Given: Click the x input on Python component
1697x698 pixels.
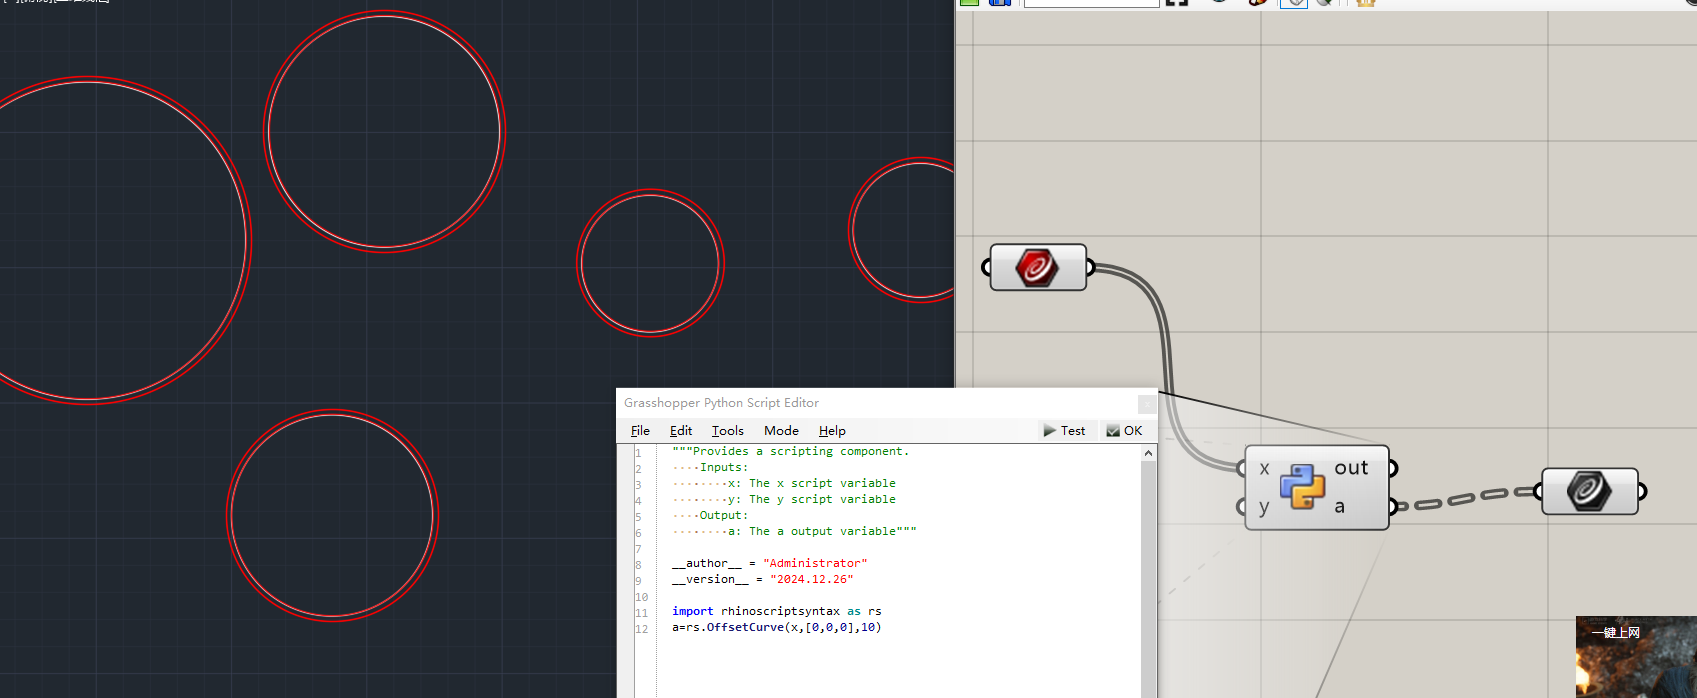Looking at the screenshot, I should coord(1264,468).
